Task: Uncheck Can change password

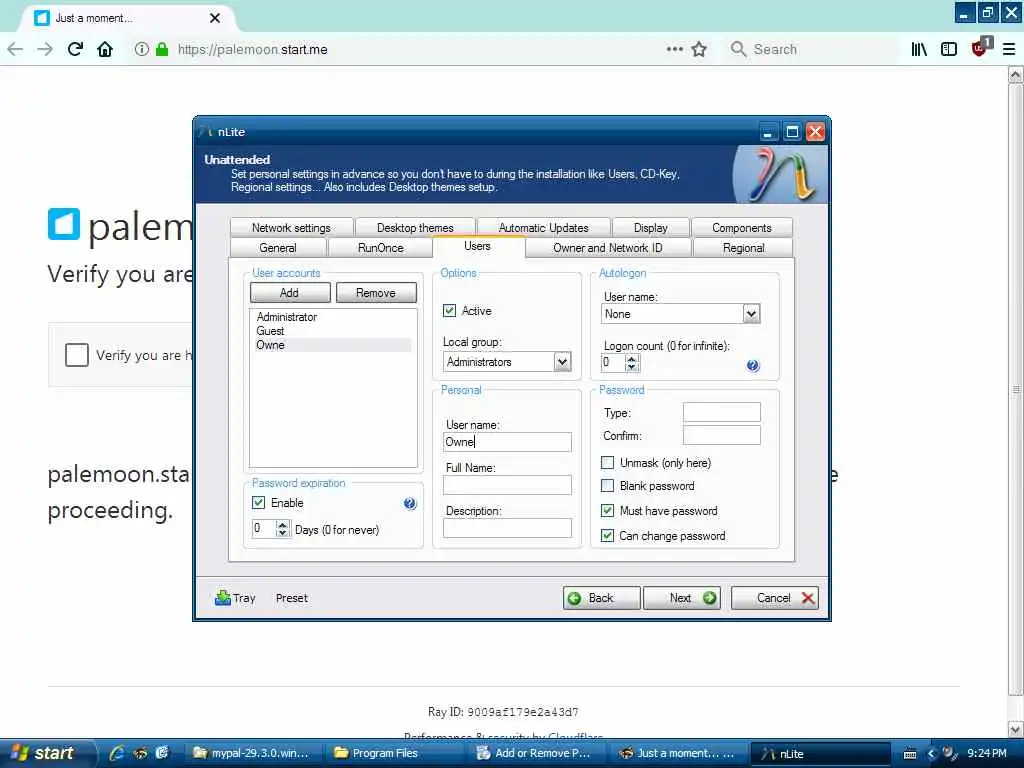Action: click(x=607, y=536)
